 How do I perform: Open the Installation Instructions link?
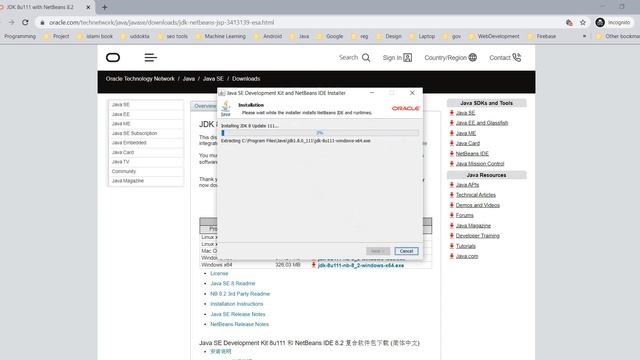(237, 304)
